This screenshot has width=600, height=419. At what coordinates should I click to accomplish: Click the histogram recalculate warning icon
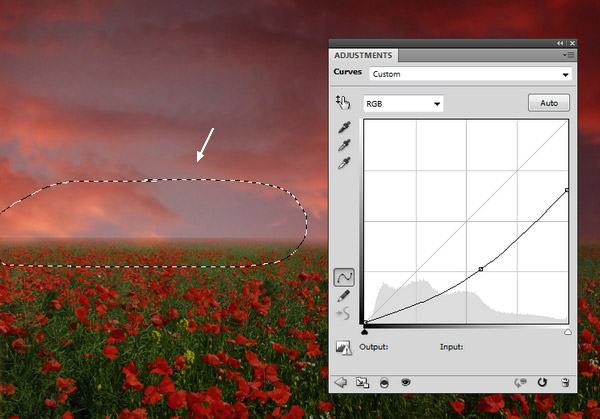point(344,348)
